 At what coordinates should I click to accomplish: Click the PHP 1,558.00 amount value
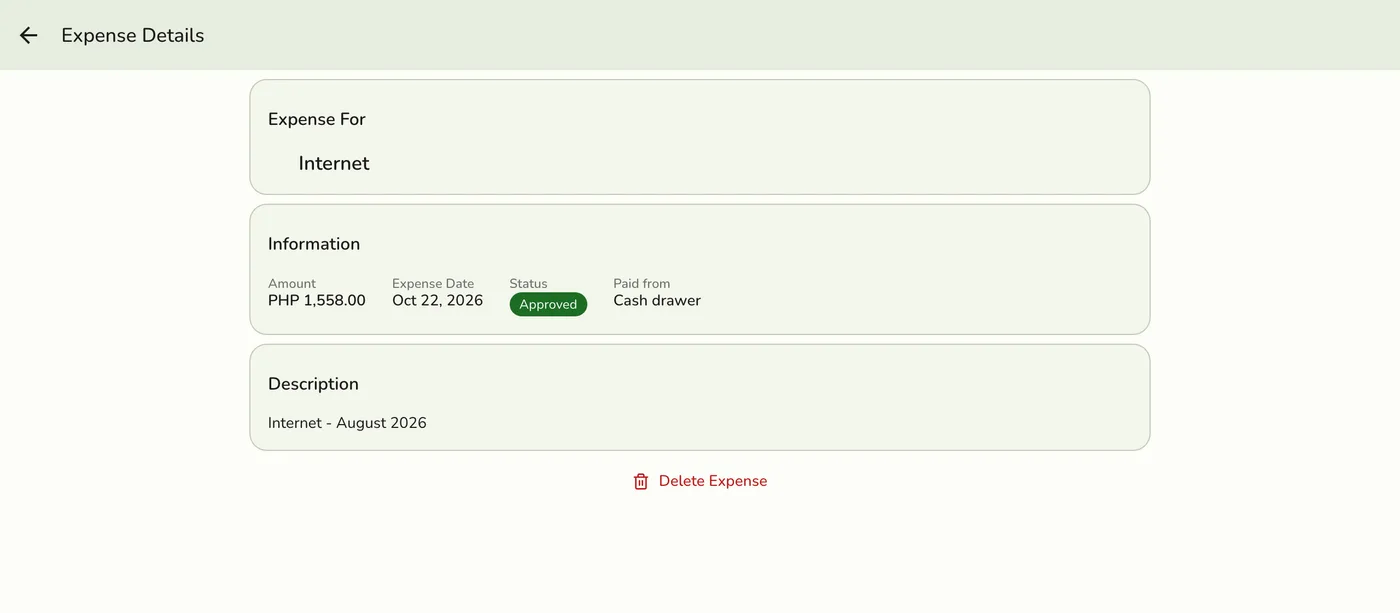pyautogui.click(x=317, y=300)
